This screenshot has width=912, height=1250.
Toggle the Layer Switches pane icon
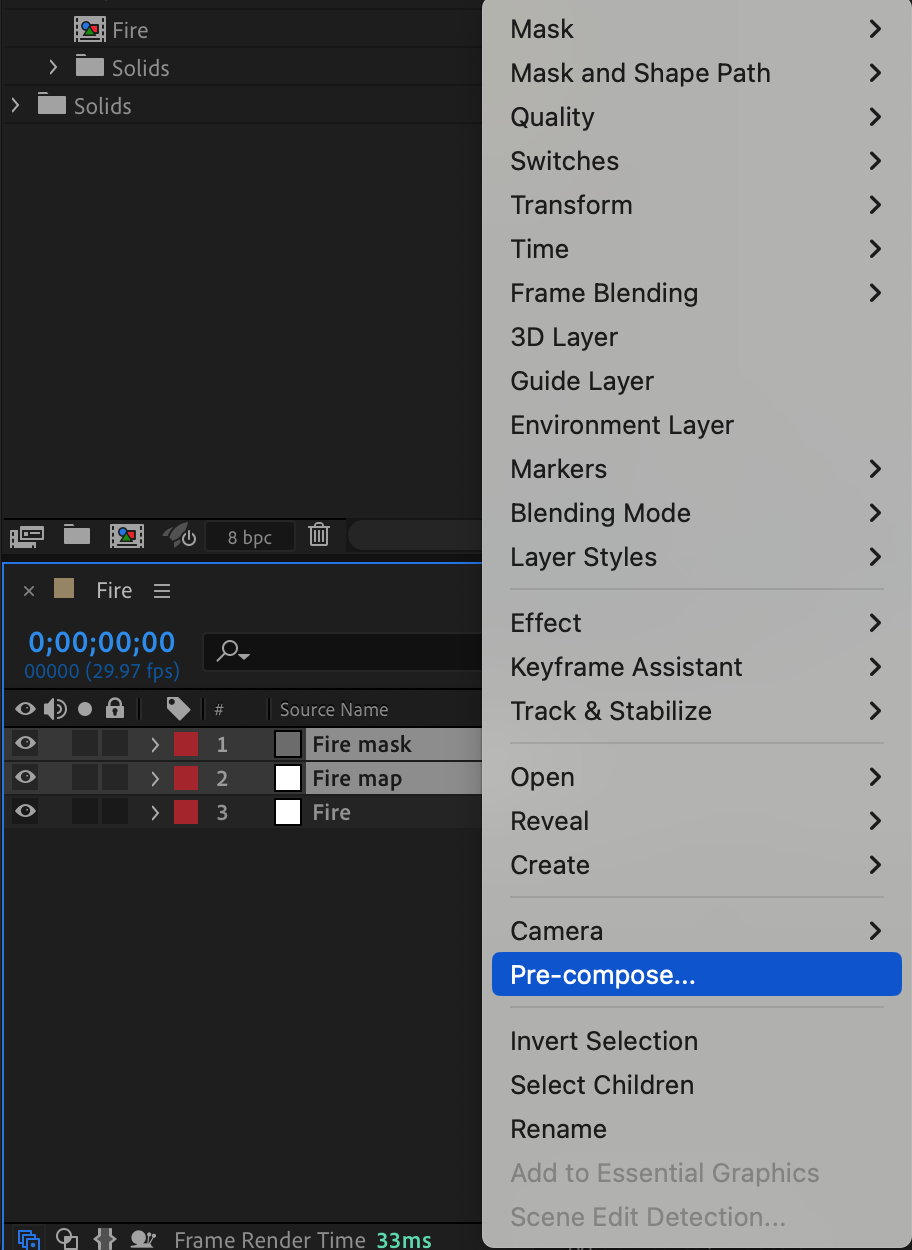coord(29,1239)
